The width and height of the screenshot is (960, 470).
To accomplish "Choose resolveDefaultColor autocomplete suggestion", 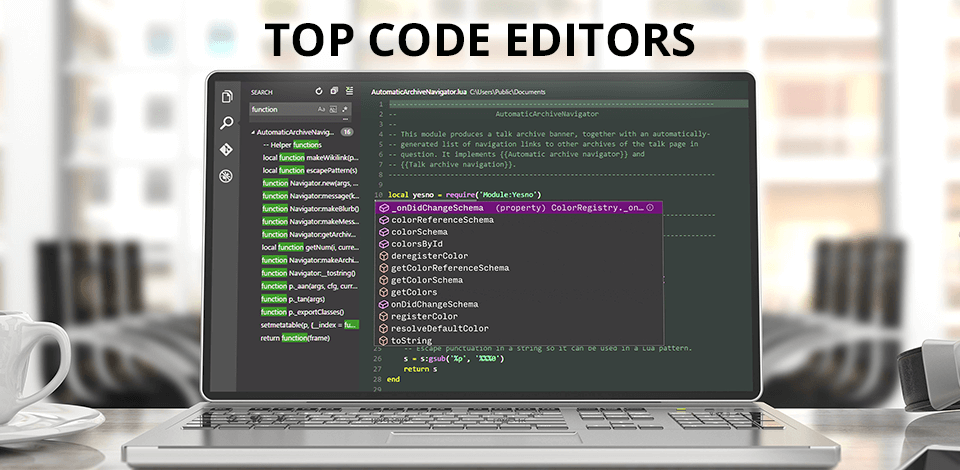I will click(x=519, y=329).
